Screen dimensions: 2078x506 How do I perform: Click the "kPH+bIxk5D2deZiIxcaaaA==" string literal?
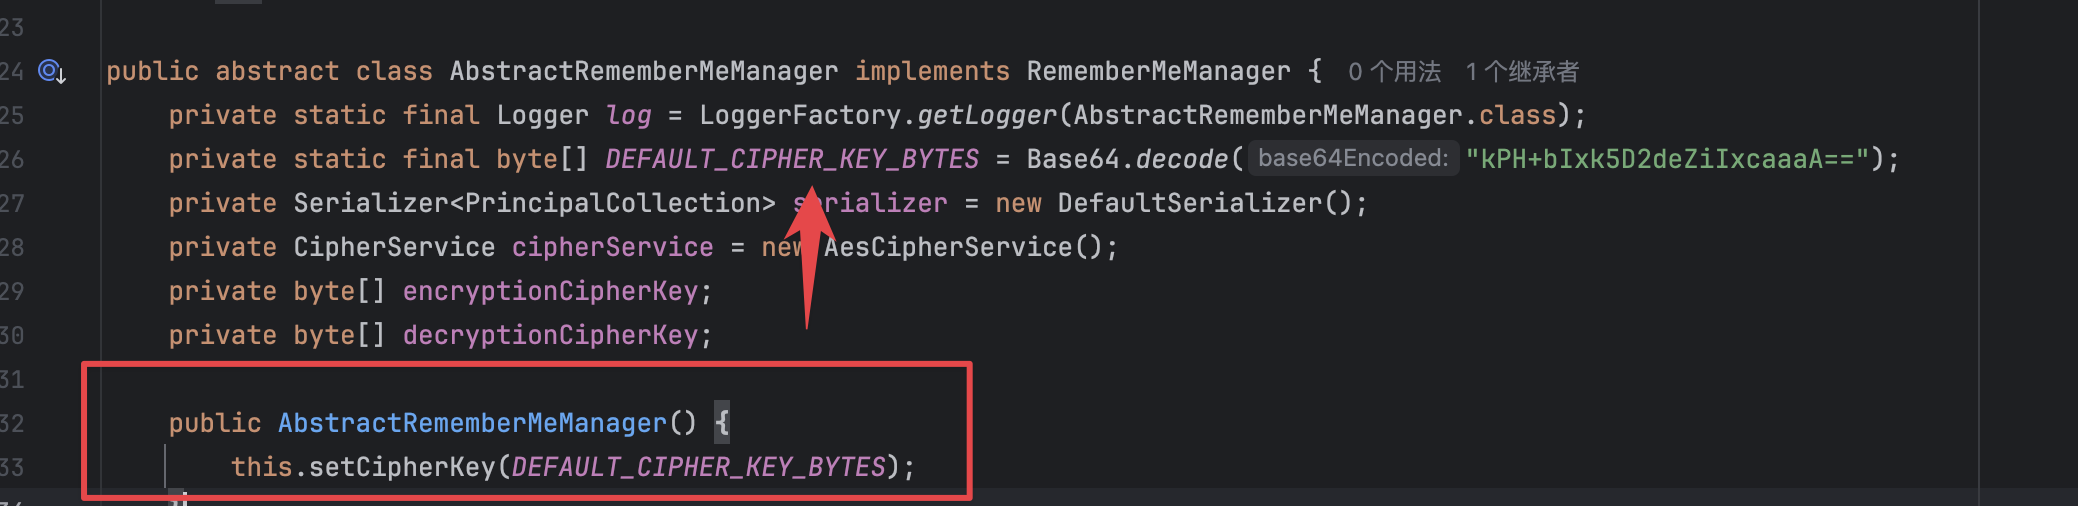pyautogui.click(x=1667, y=159)
